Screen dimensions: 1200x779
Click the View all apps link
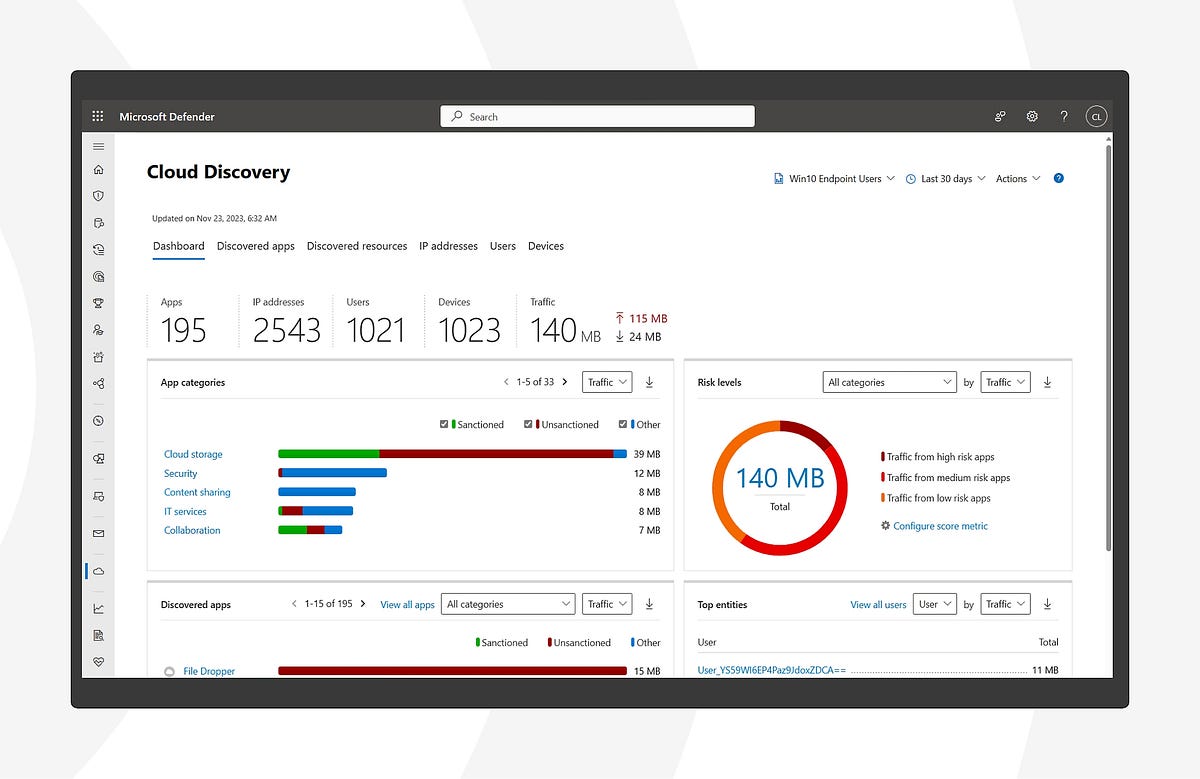[x=407, y=604]
